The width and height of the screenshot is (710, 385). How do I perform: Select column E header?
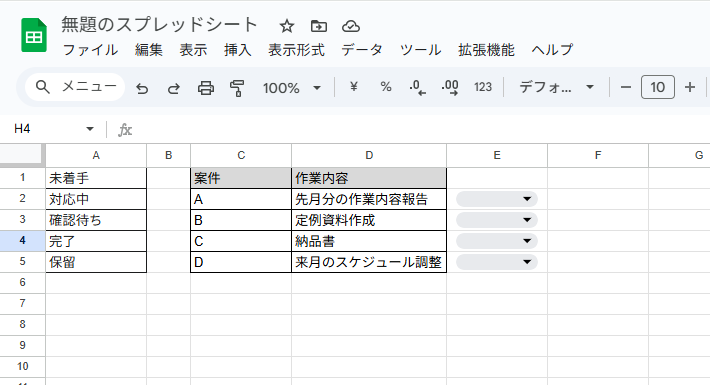497,155
